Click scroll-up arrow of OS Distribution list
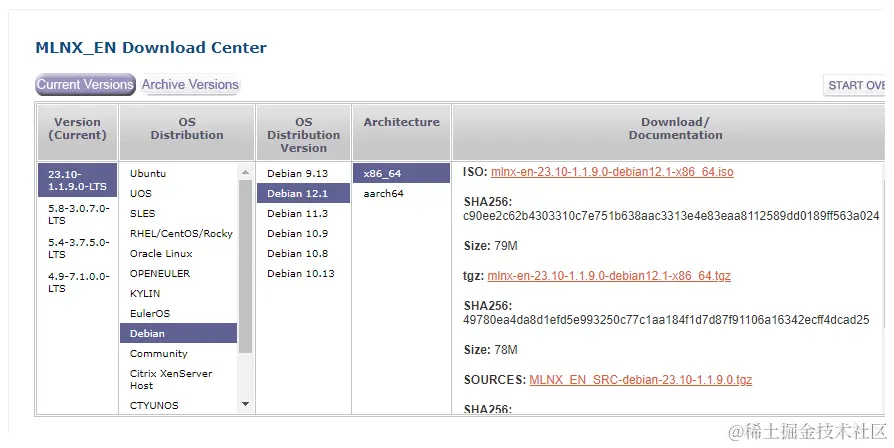 click(245, 172)
